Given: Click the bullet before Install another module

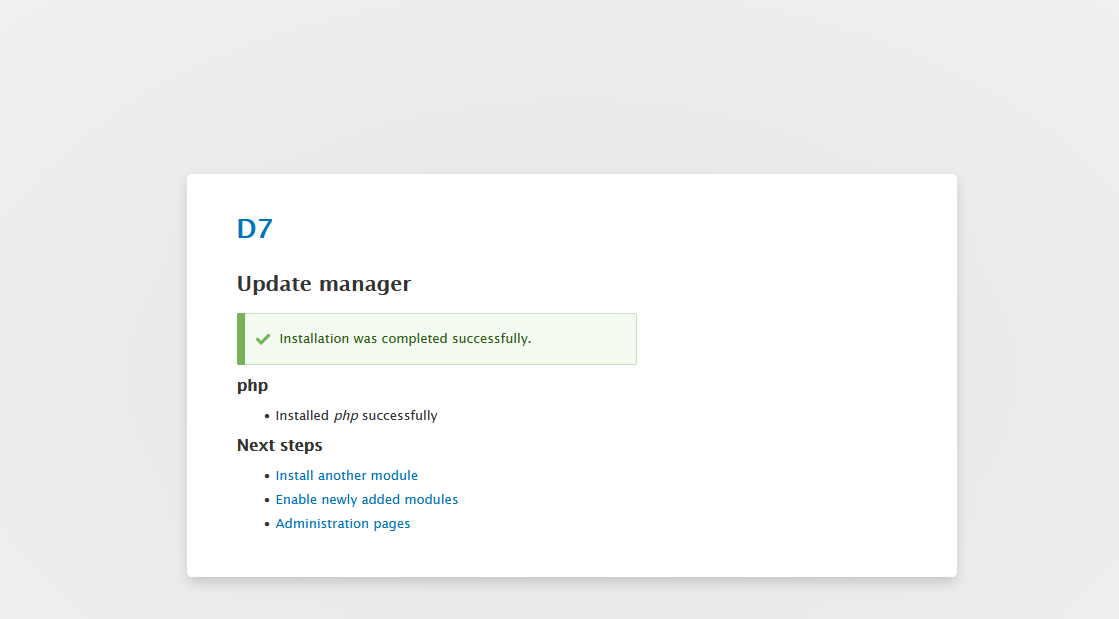Looking at the screenshot, I should click(267, 476).
